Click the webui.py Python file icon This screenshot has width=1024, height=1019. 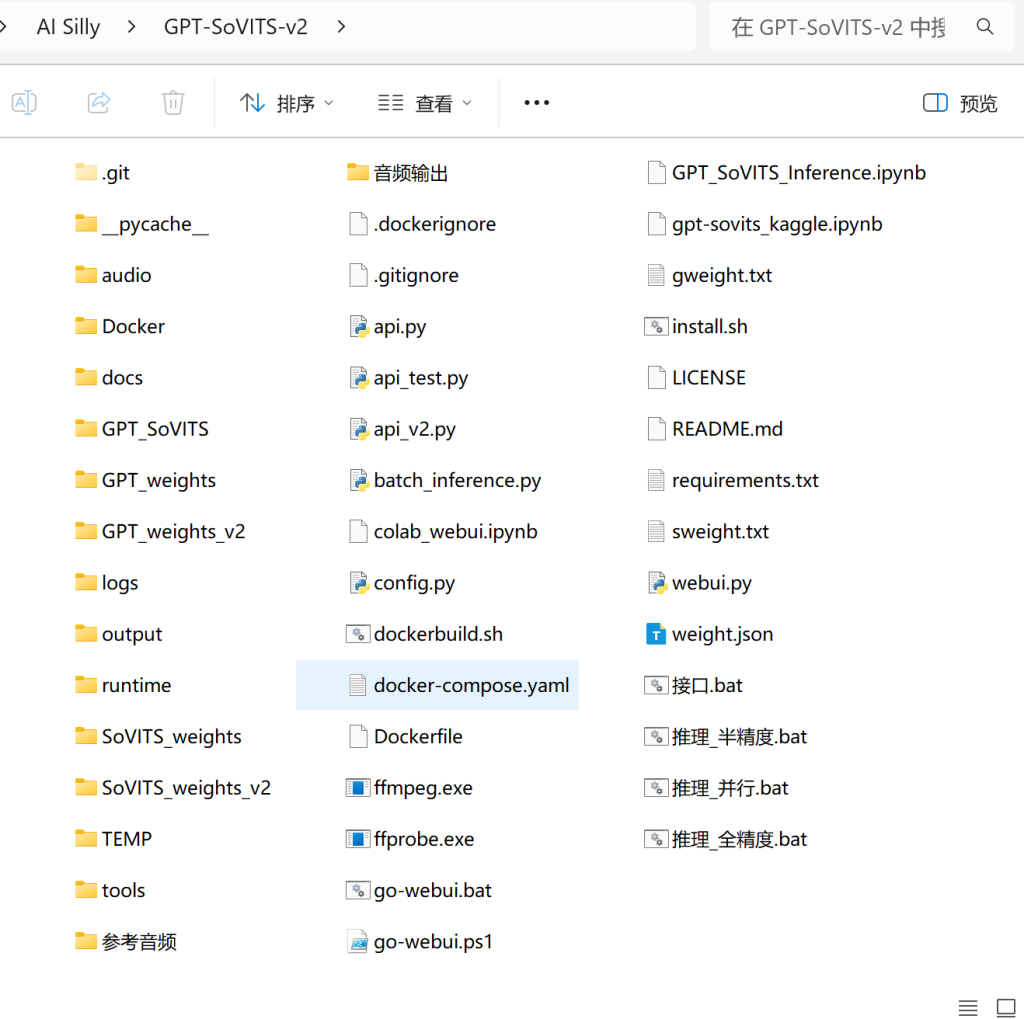657,583
